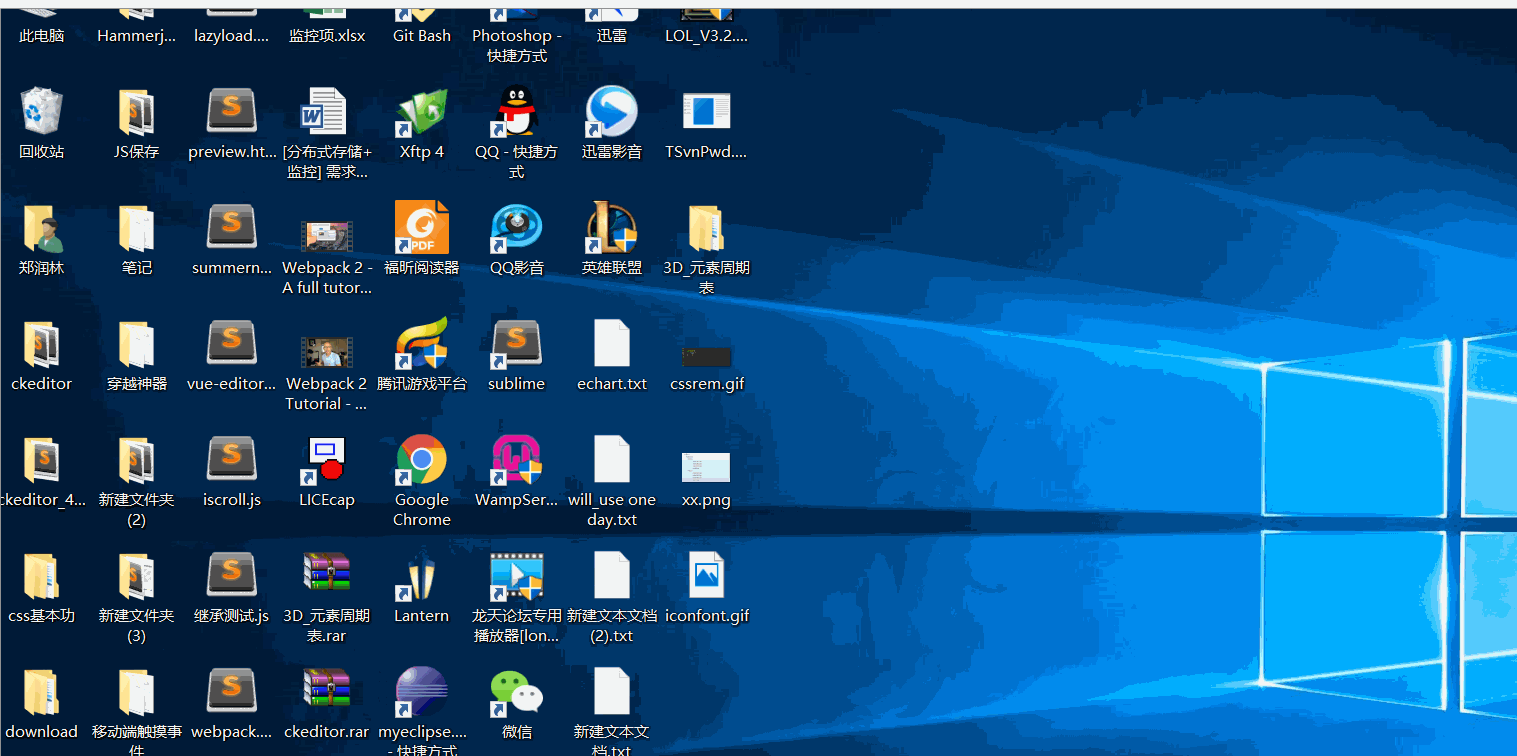Click the lazyload... file label
This screenshot has width=1517, height=756.
point(231,36)
